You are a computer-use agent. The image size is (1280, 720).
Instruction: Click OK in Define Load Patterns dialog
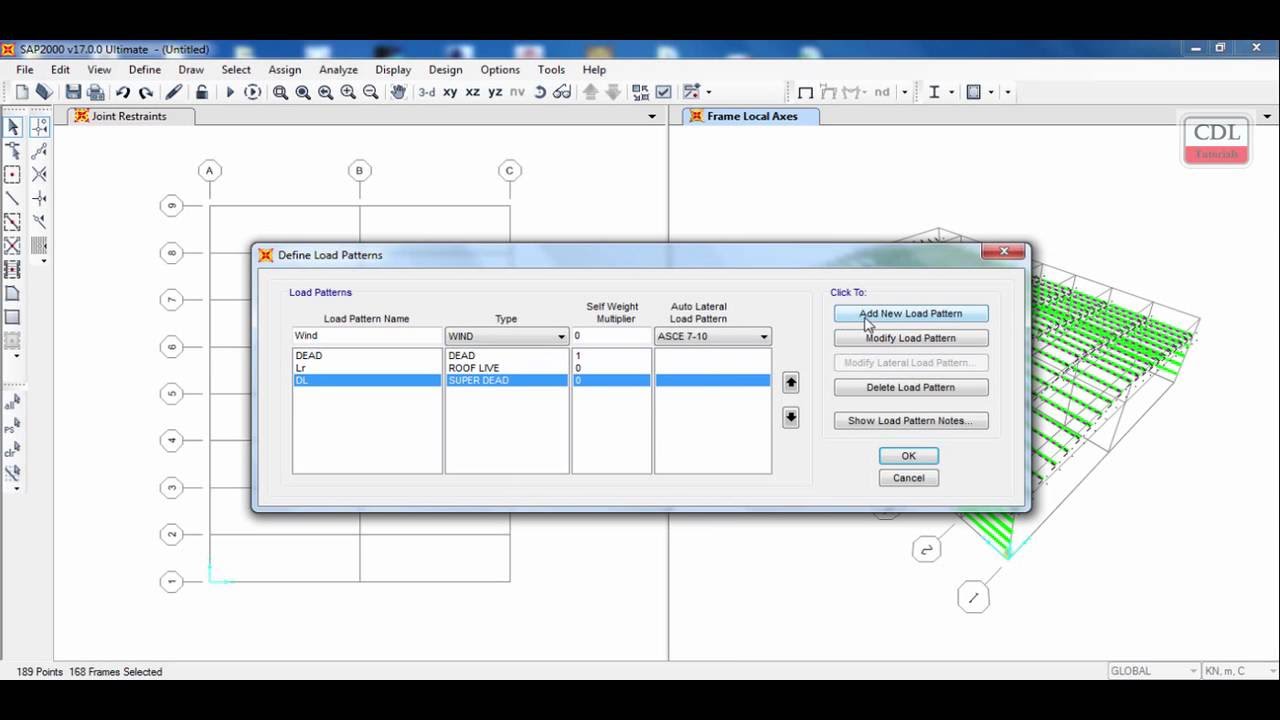908,455
